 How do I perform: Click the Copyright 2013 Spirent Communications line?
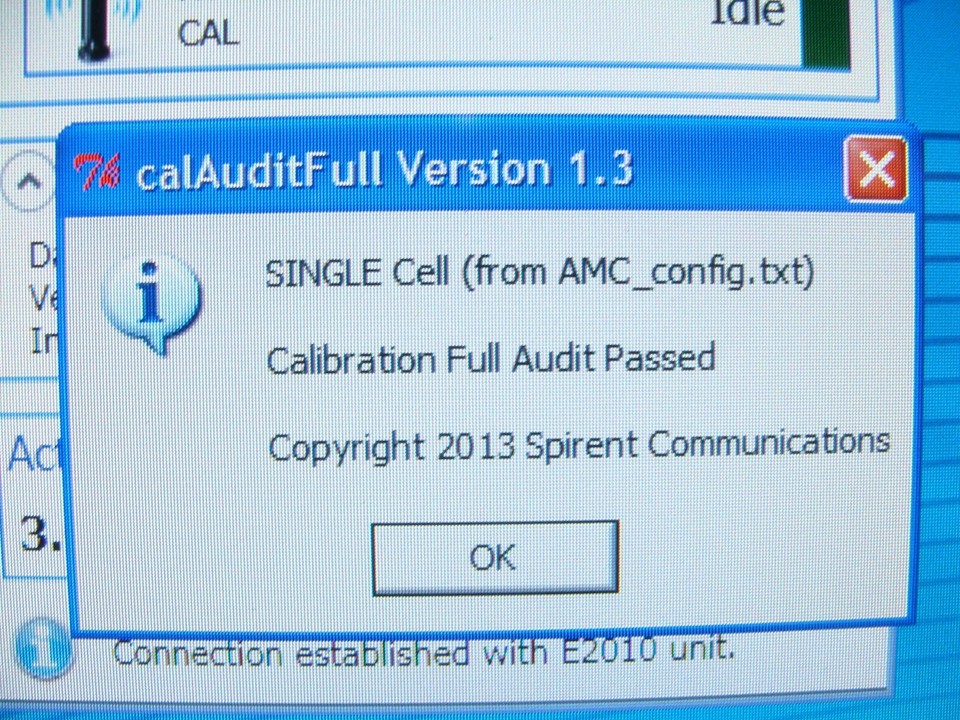579,445
